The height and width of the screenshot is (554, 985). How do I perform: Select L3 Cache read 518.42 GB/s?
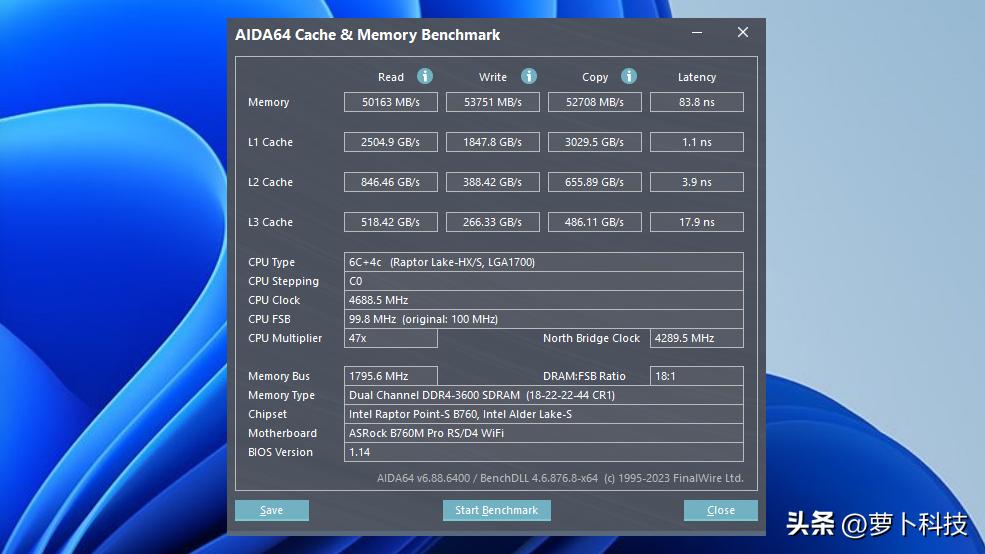point(391,222)
